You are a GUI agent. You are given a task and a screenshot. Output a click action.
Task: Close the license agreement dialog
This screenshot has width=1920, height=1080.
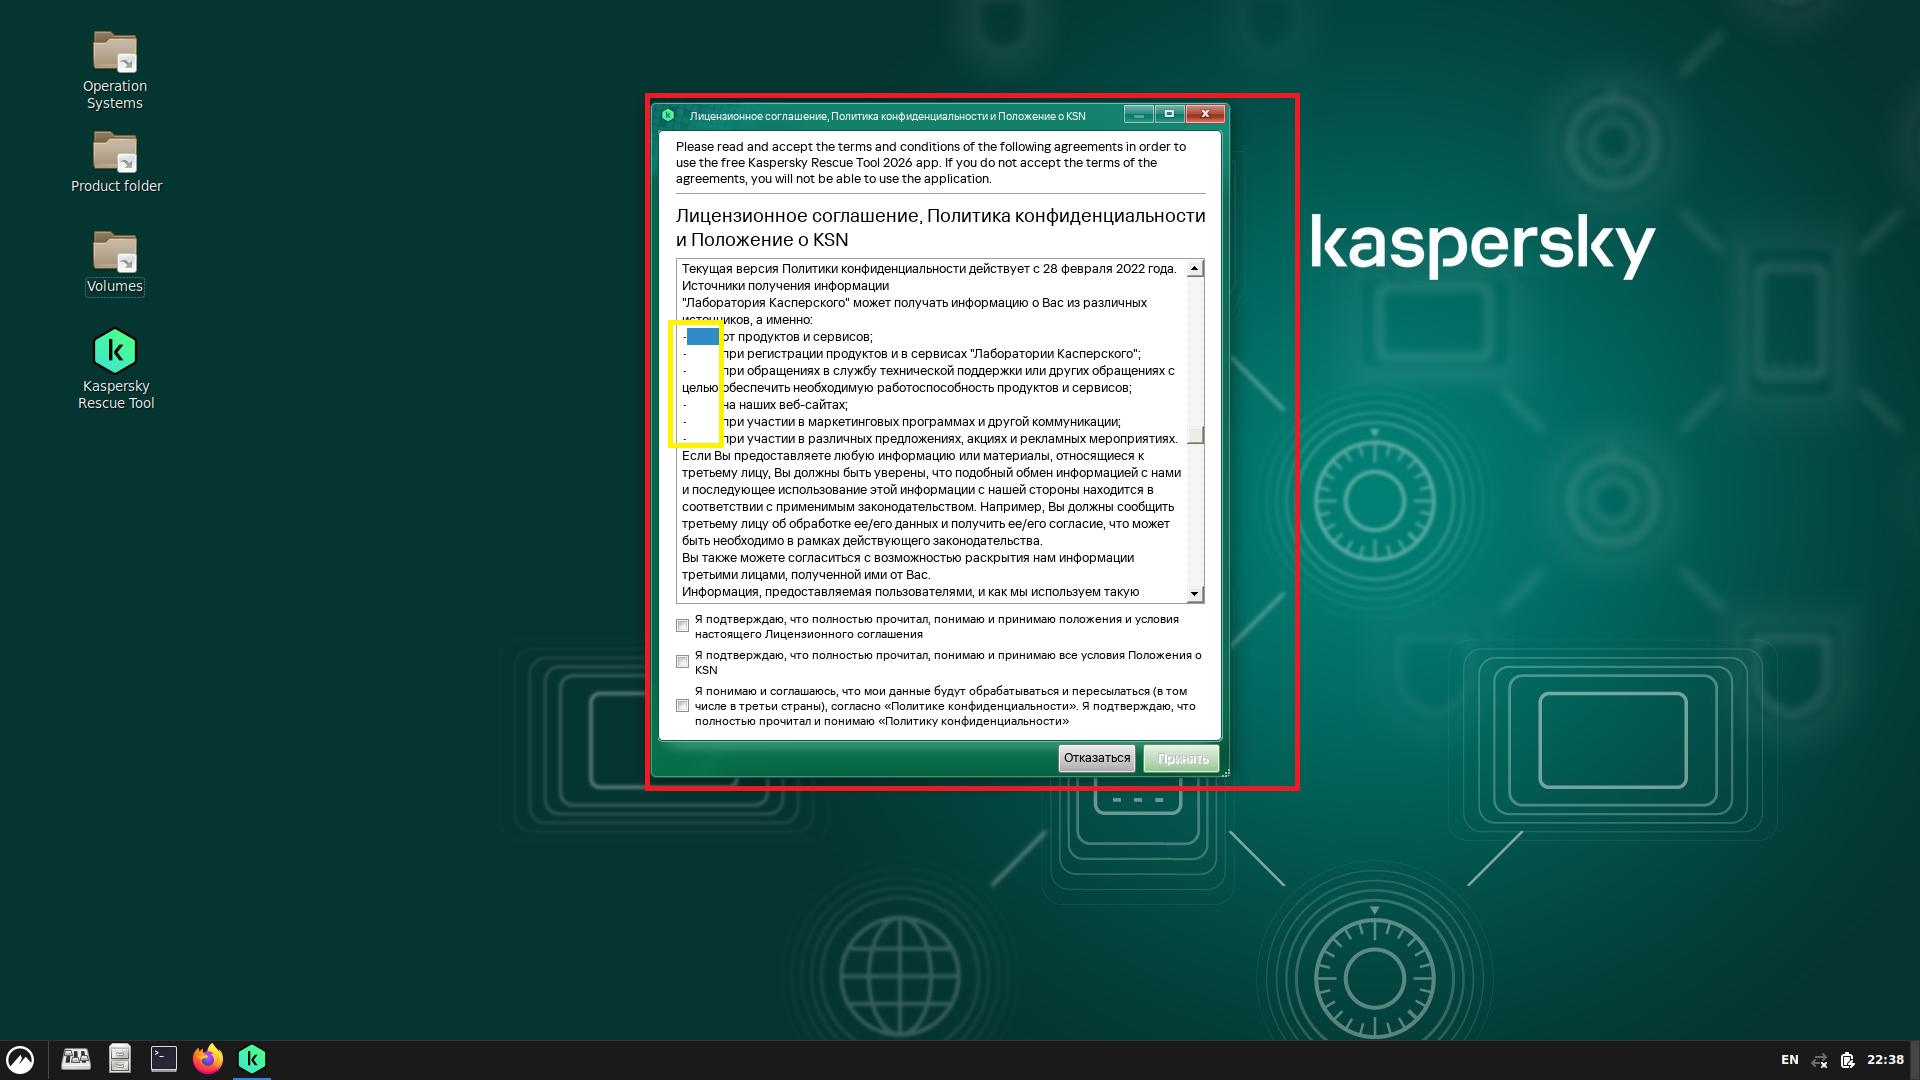tap(1206, 114)
